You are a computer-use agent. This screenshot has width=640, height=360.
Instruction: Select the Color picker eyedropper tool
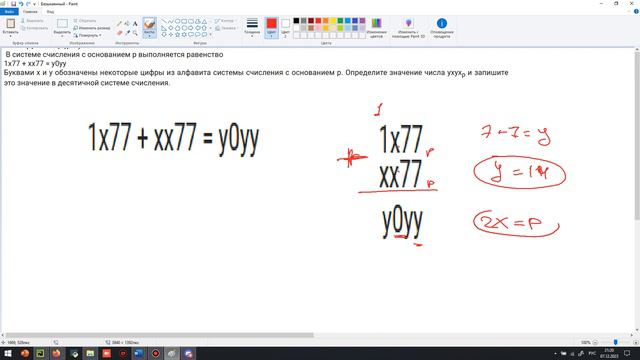pos(127,32)
